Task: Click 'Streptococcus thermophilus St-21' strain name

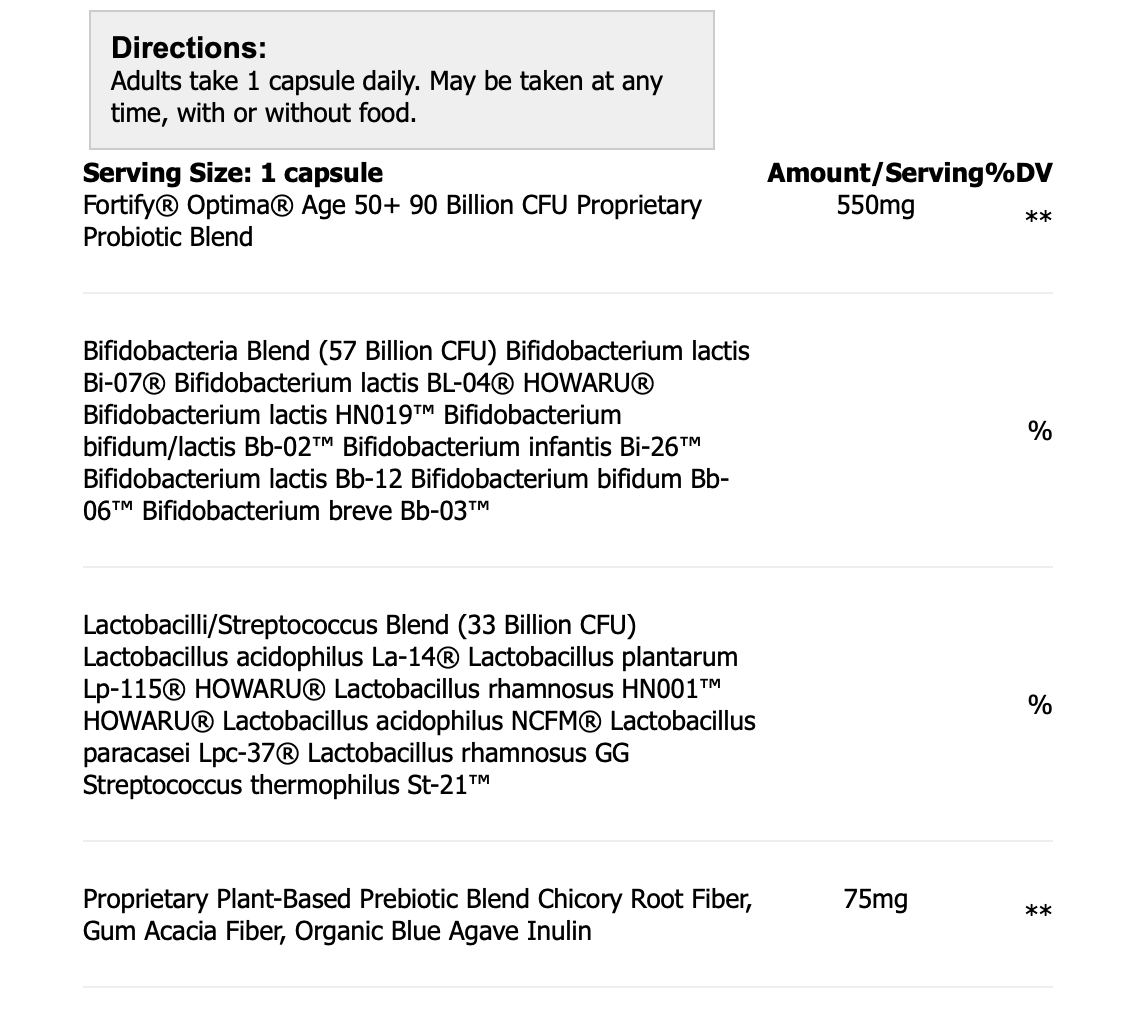Action: pos(287,785)
